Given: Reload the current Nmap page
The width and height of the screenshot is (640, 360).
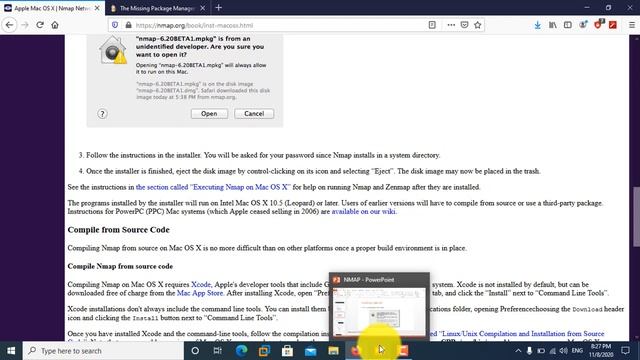Looking at the screenshot, I should (x=40, y=25).
